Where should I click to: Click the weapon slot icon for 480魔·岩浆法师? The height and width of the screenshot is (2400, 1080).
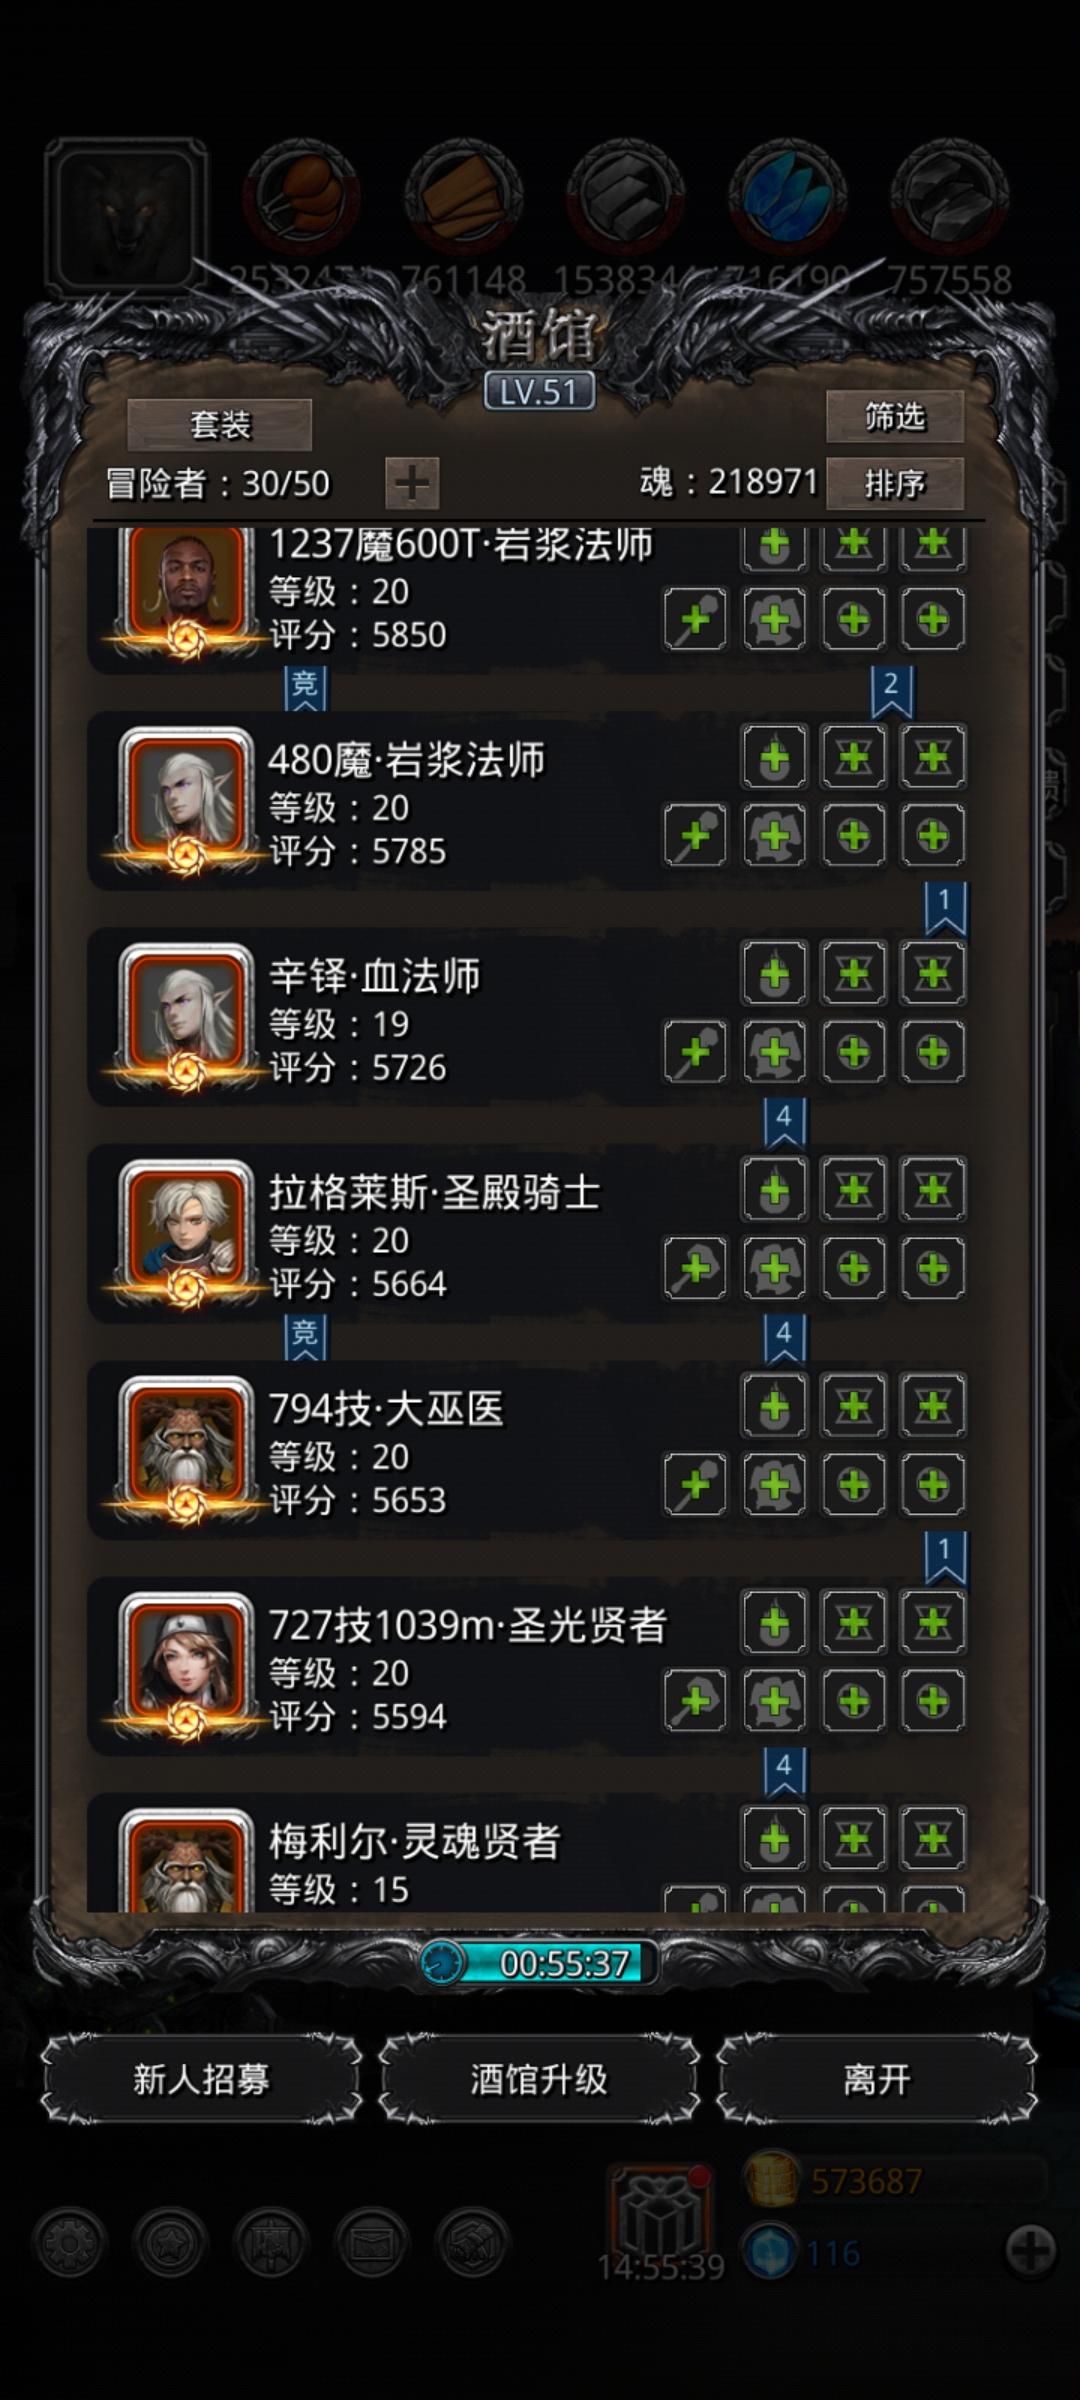click(695, 836)
